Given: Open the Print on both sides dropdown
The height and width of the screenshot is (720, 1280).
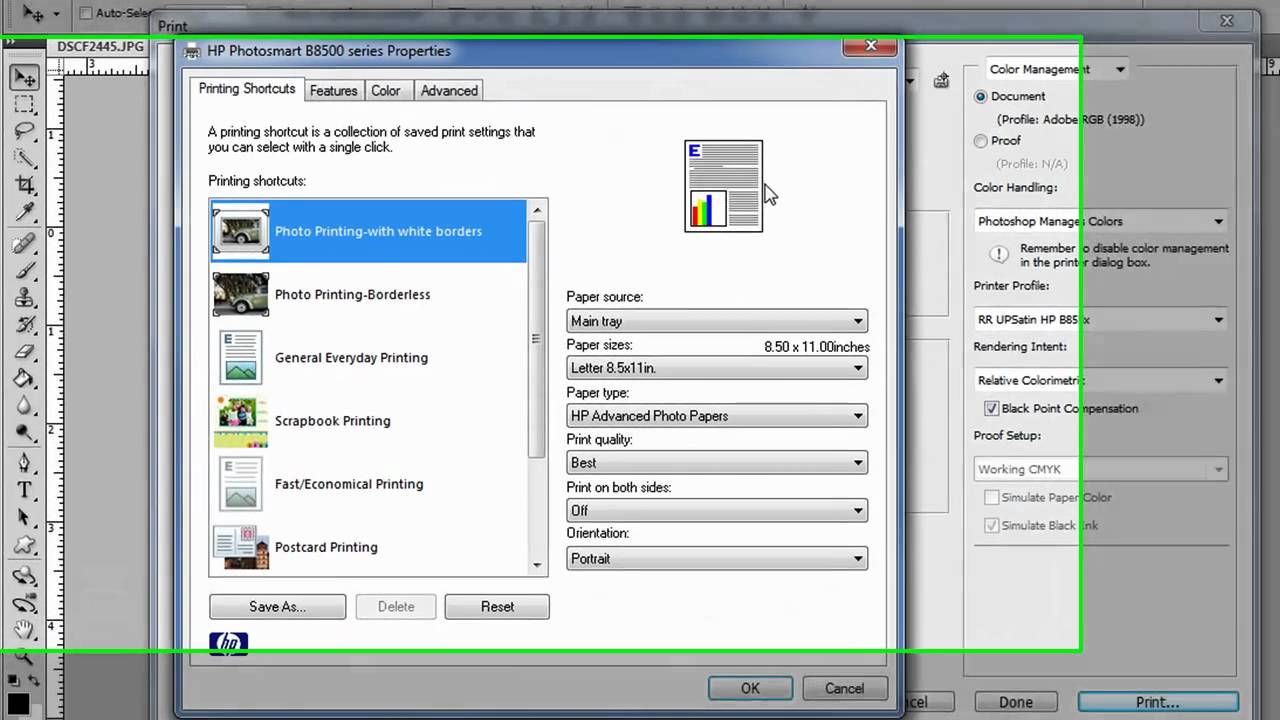Looking at the screenshot, I should click(x=717, y=510).
